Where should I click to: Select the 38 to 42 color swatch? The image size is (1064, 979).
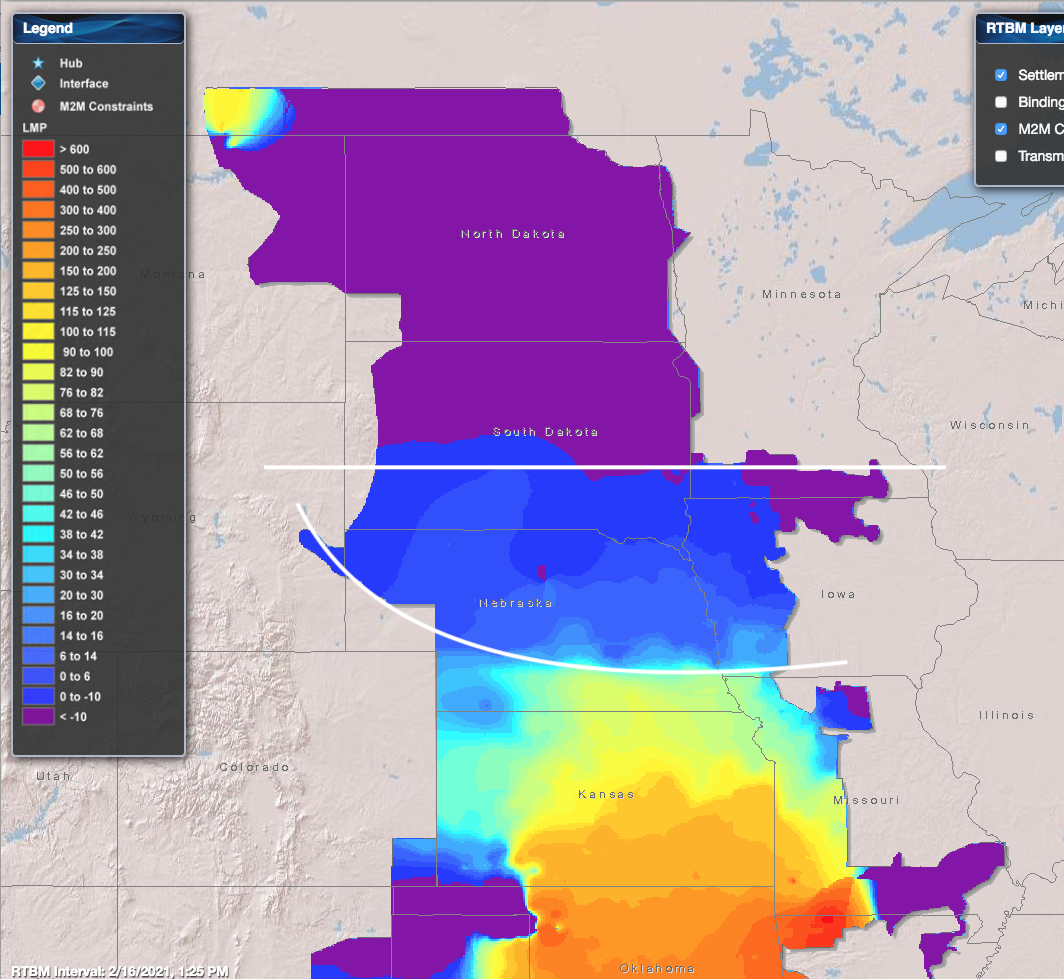(38, 534)
